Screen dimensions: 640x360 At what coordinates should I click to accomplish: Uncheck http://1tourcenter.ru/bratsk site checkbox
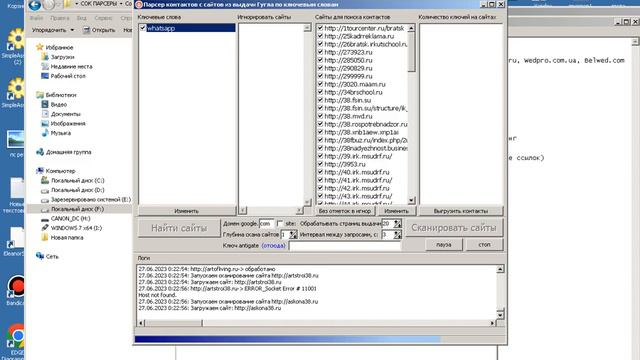click(x=320, y=28)
